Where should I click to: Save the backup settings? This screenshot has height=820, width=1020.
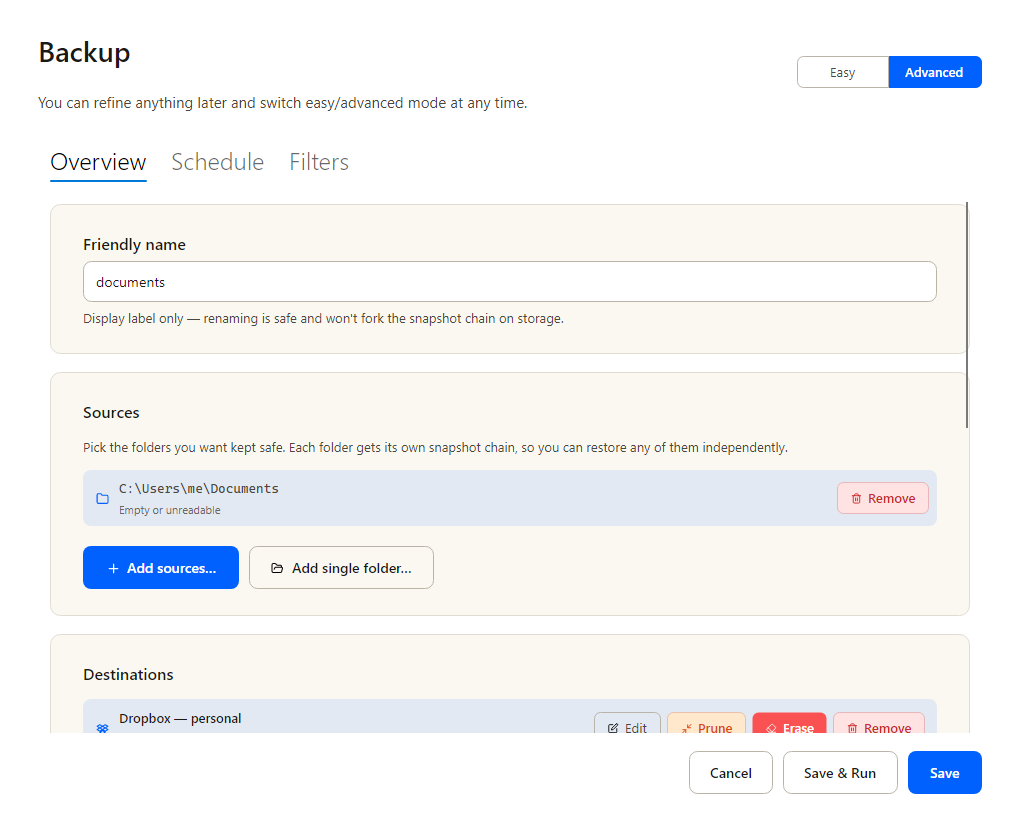pyautogui.click(x=945, y=773)
